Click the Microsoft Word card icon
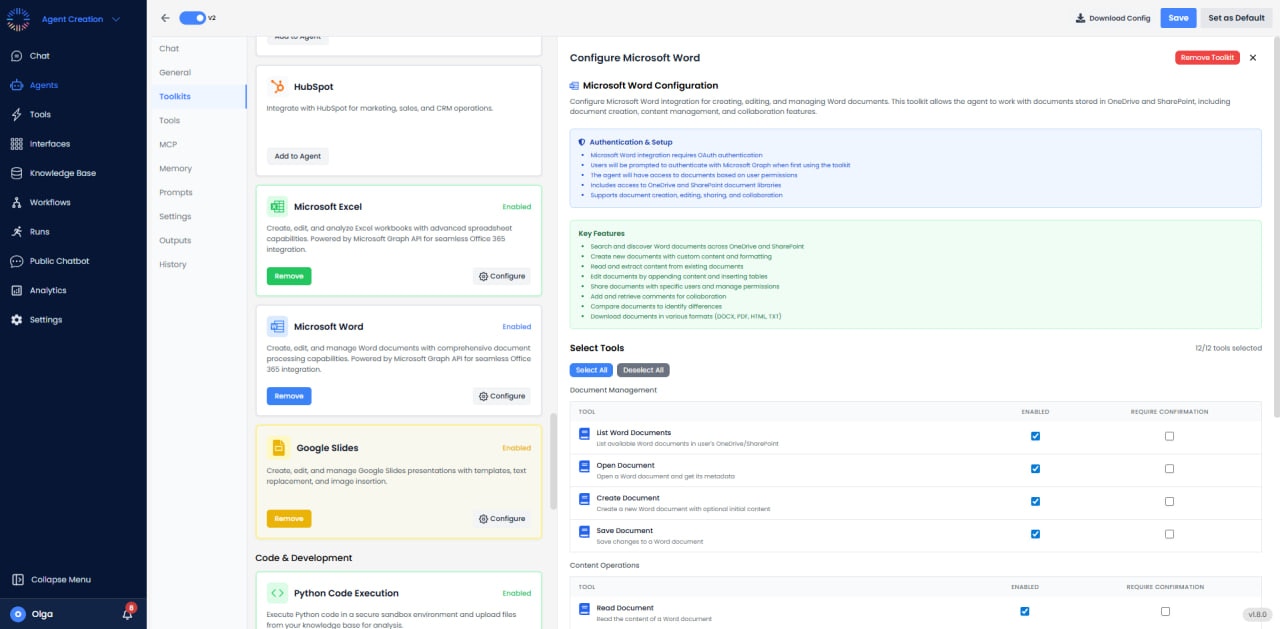Viewport: 1280px width, 629px height. pos(277,327)
